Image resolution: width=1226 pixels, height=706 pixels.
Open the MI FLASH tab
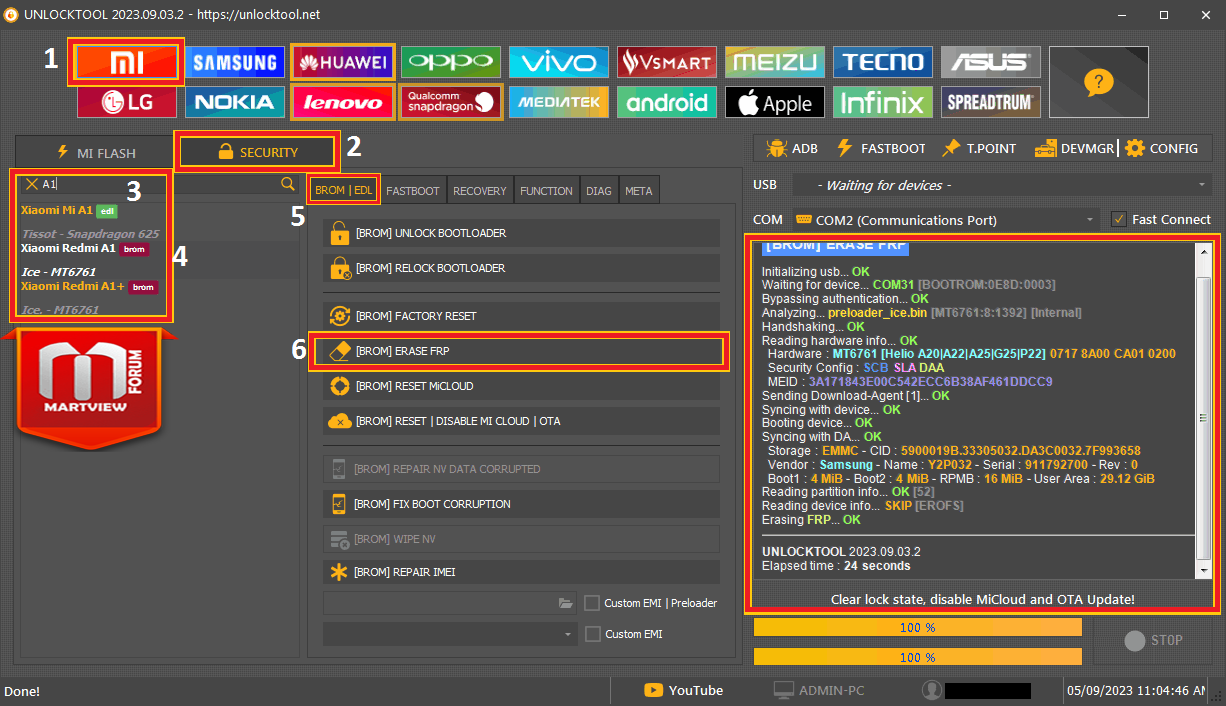96,153
